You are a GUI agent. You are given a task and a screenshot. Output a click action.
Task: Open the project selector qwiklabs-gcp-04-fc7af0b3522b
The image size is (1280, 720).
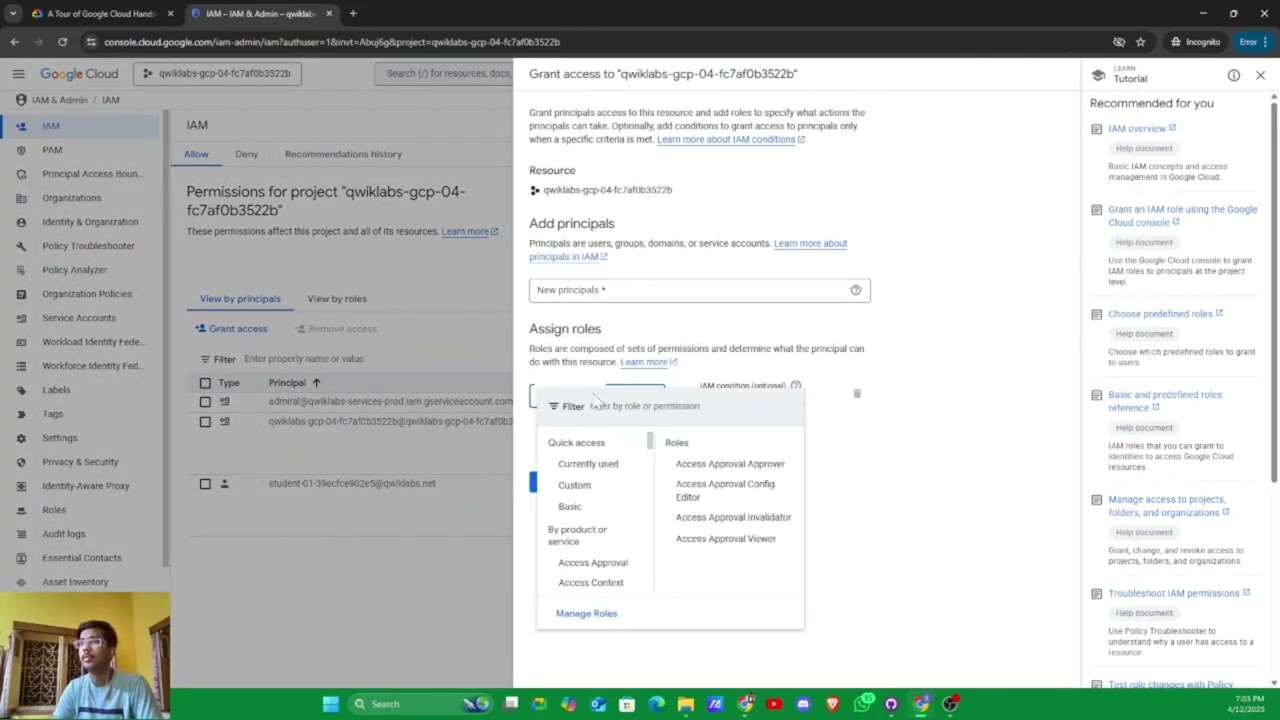[218, 73]
